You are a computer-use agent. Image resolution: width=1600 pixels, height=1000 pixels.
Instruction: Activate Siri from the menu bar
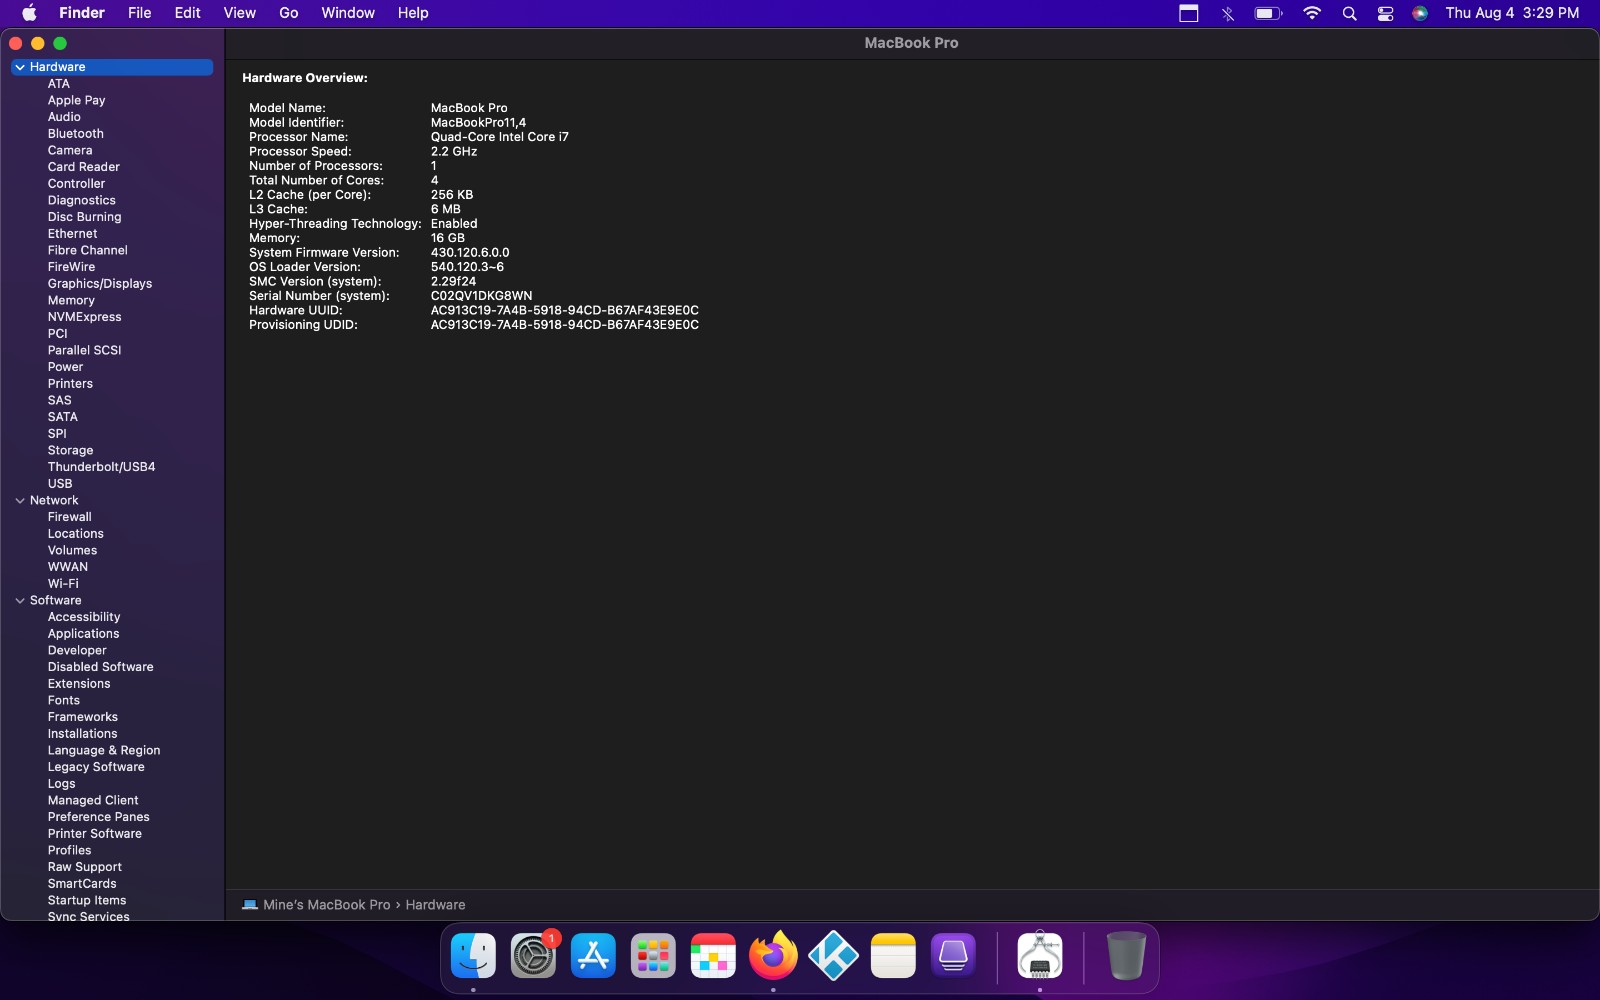1420,13
